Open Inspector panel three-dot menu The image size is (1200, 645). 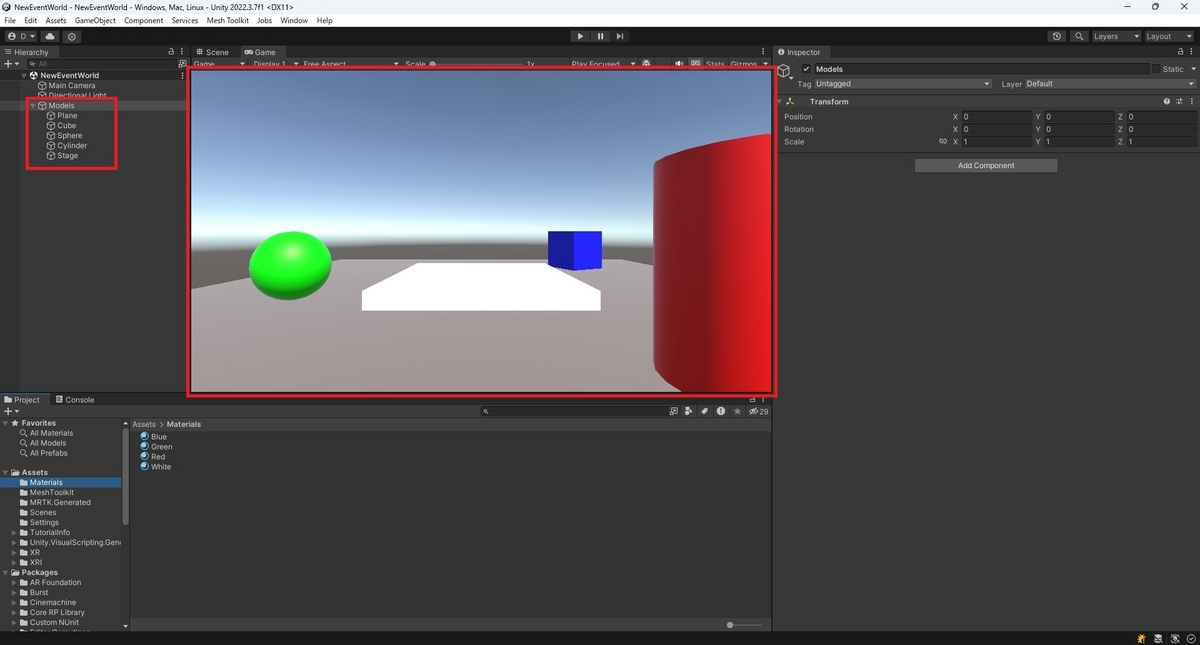(1192, 52)
